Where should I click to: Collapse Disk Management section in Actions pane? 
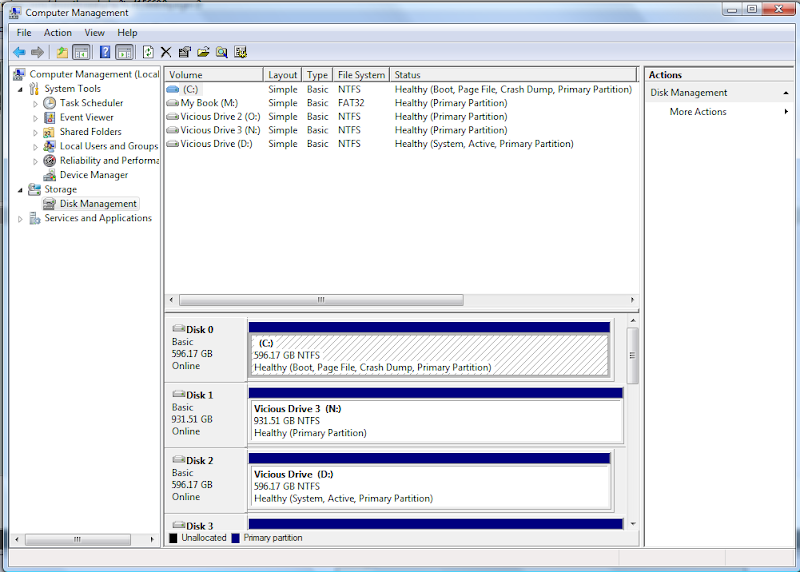point(786,93)
